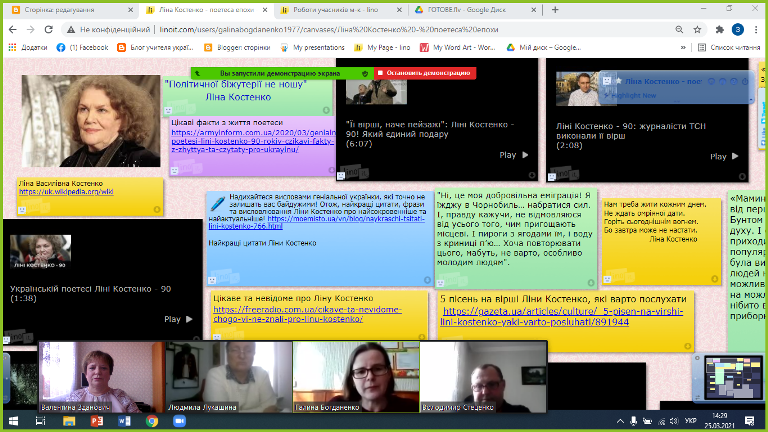Open the Chrome three-dot menu

tap(756, 29)
